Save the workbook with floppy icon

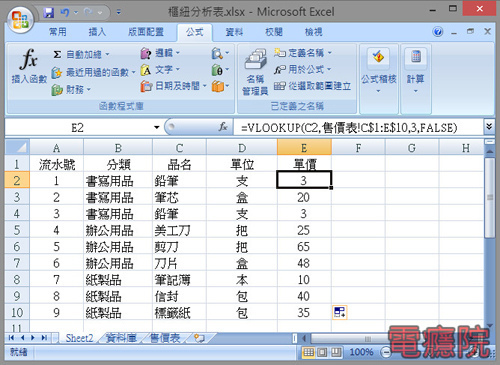[x=49, y=13]
